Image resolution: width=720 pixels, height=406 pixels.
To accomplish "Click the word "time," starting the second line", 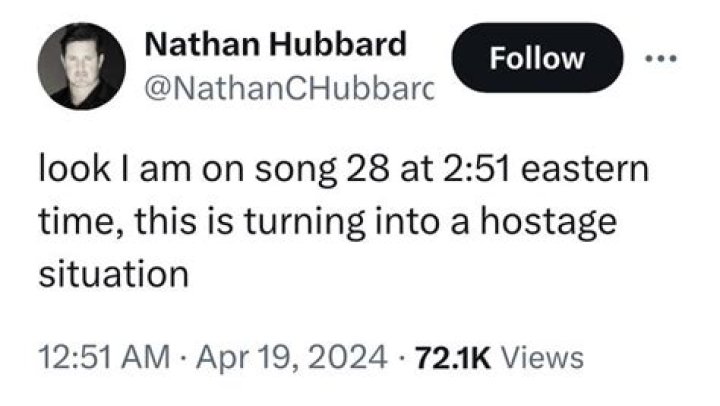I will pyautogui.click(x=81, y=222).
